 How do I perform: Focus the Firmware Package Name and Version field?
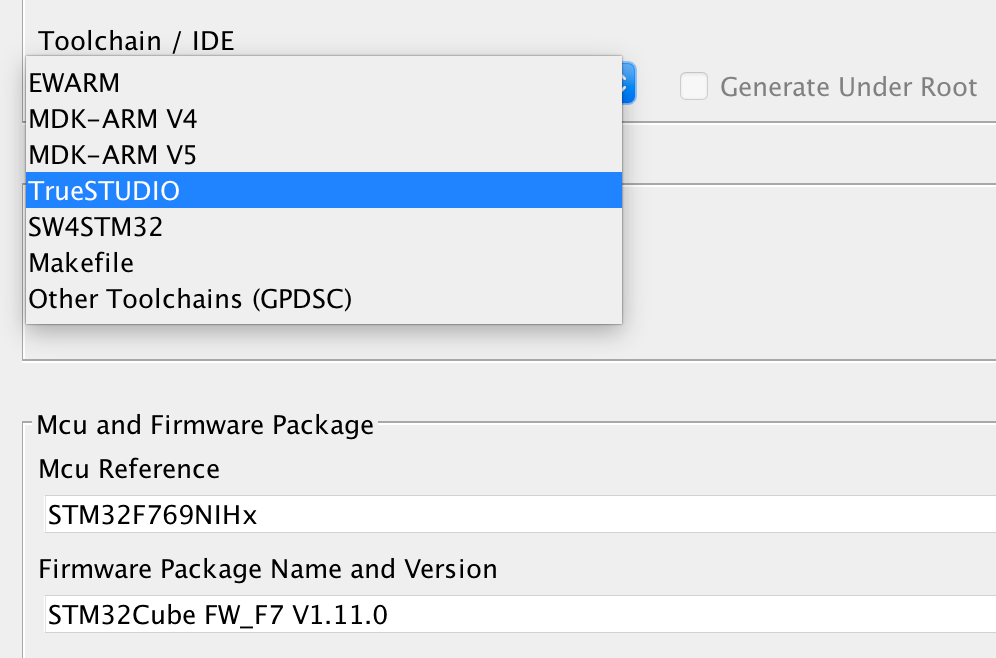pos(520,614)
